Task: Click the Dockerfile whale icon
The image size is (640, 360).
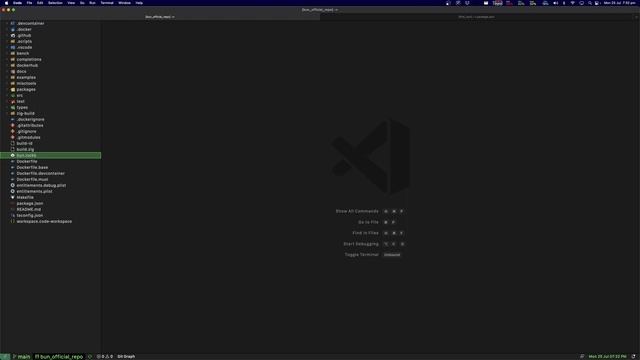Action: pyautogui.click(x=13, y=162)
